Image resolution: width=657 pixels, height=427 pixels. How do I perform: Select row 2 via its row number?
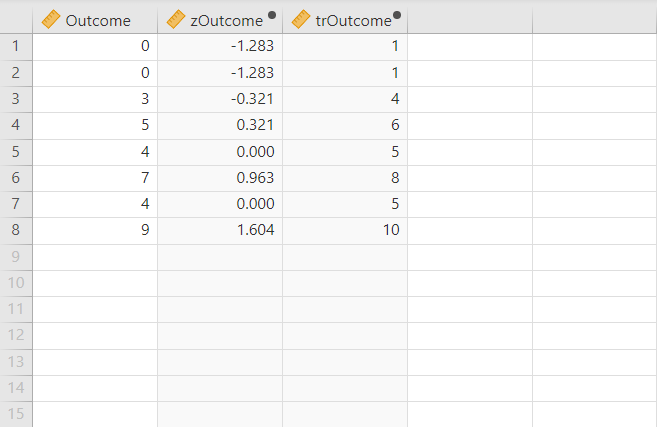pos(16,73)
